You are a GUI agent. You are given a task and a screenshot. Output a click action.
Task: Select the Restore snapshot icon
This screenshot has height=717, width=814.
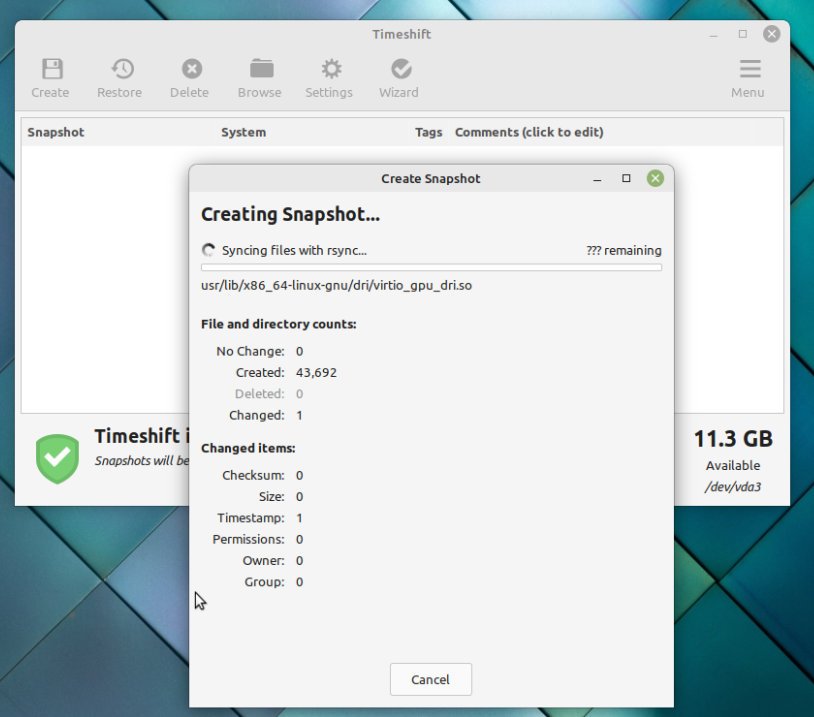(x=119, y=75)
